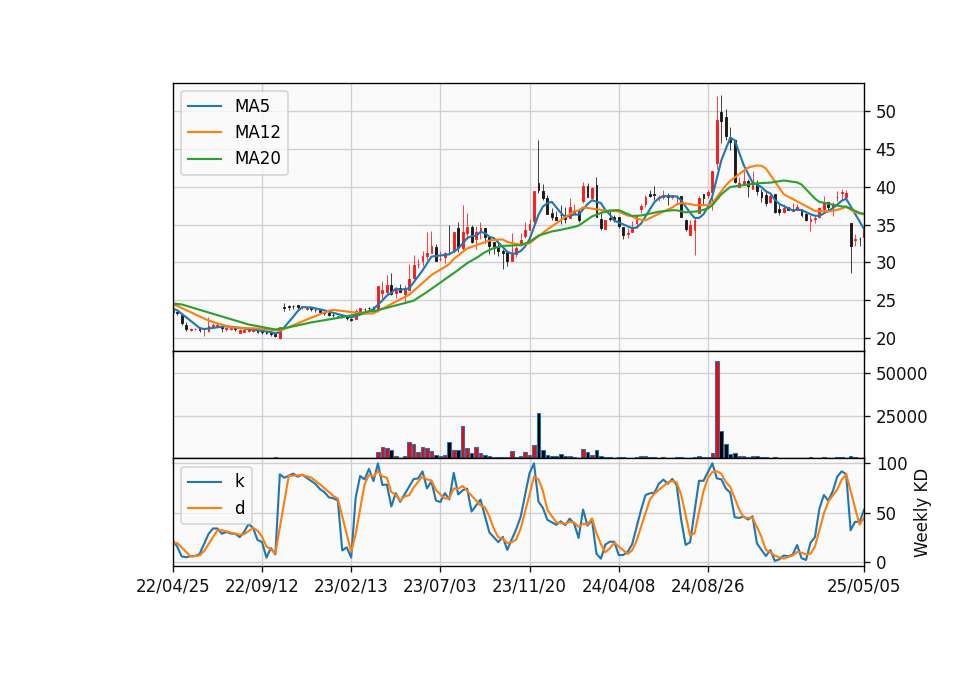Click the price axis value 35
Screen dimensions: 960x690
[885, 226]
